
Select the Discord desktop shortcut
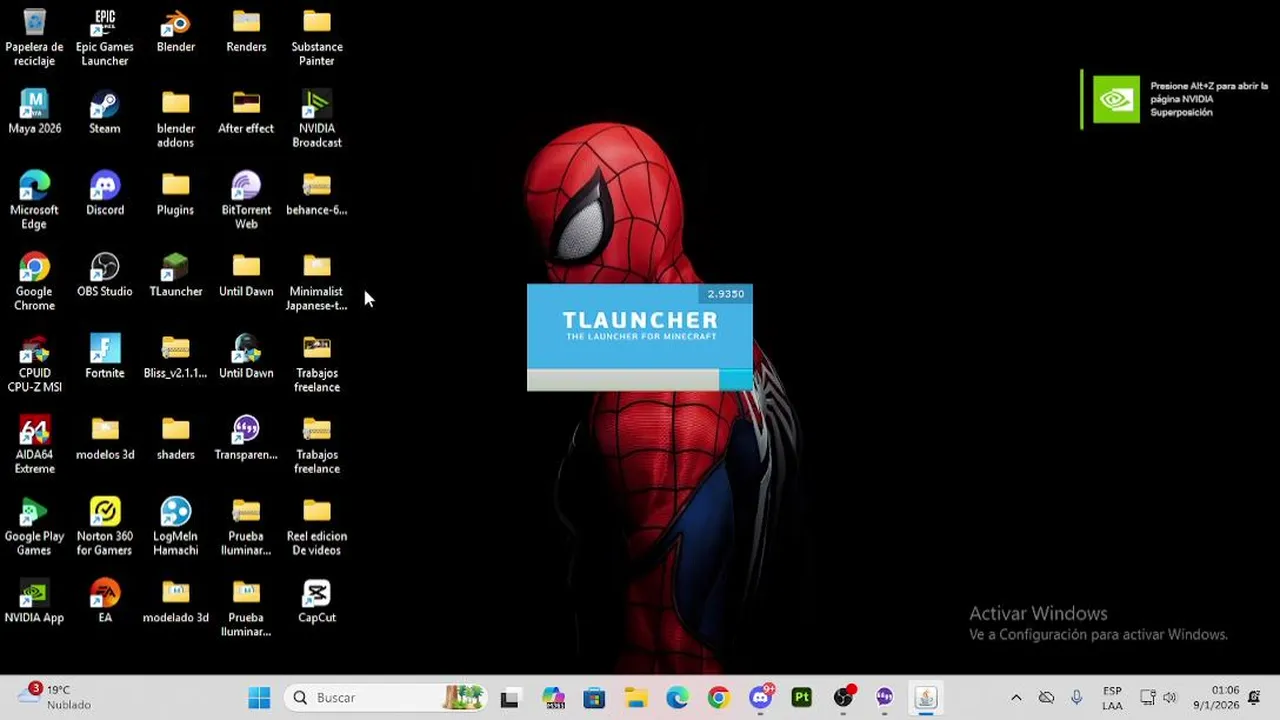[x=105, y=194]
